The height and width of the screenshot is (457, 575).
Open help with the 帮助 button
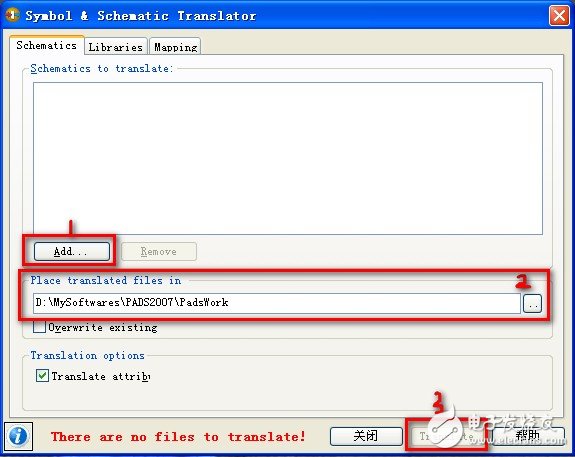[528, 436]
